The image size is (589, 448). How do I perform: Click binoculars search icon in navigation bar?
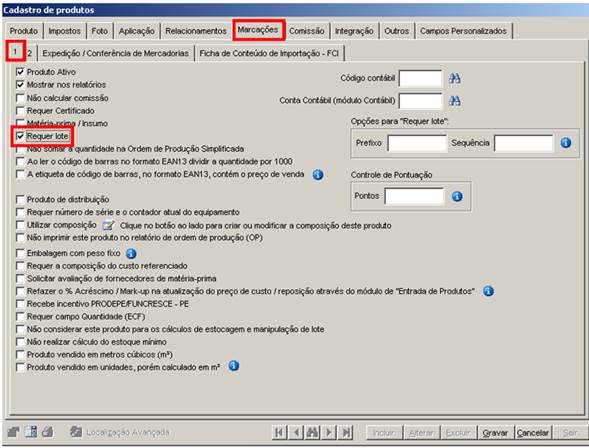(x=312, y=432)
